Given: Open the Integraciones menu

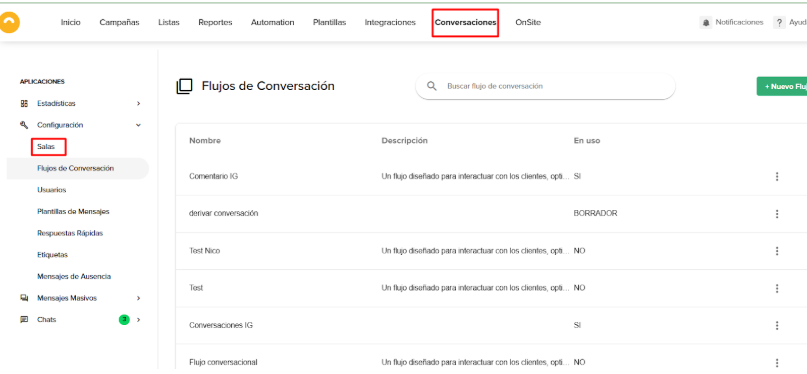Looking at the screenshot, I should click(x=390, y=23).
